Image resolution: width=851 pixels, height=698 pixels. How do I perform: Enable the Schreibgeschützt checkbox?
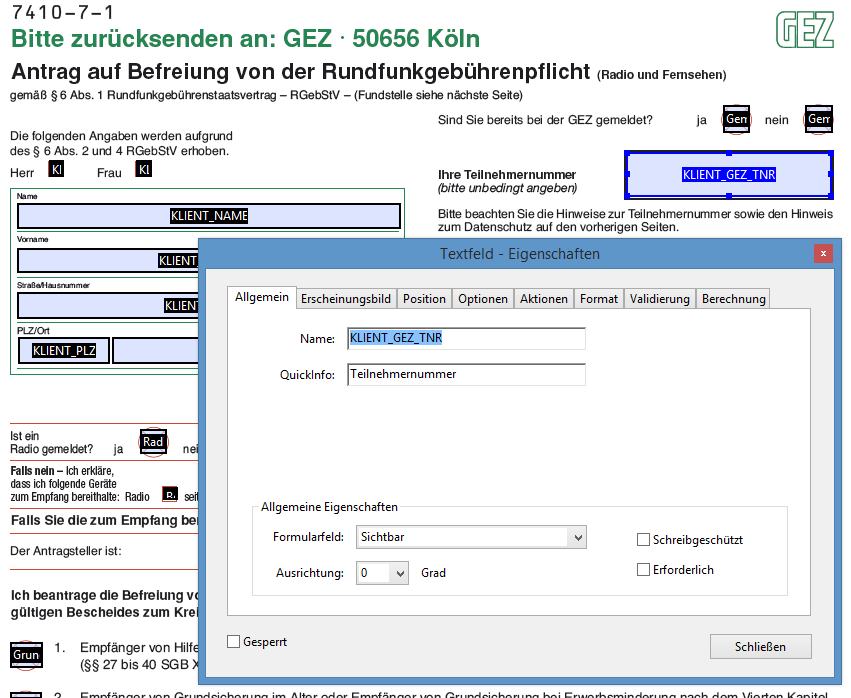click(x=643, y=540)
